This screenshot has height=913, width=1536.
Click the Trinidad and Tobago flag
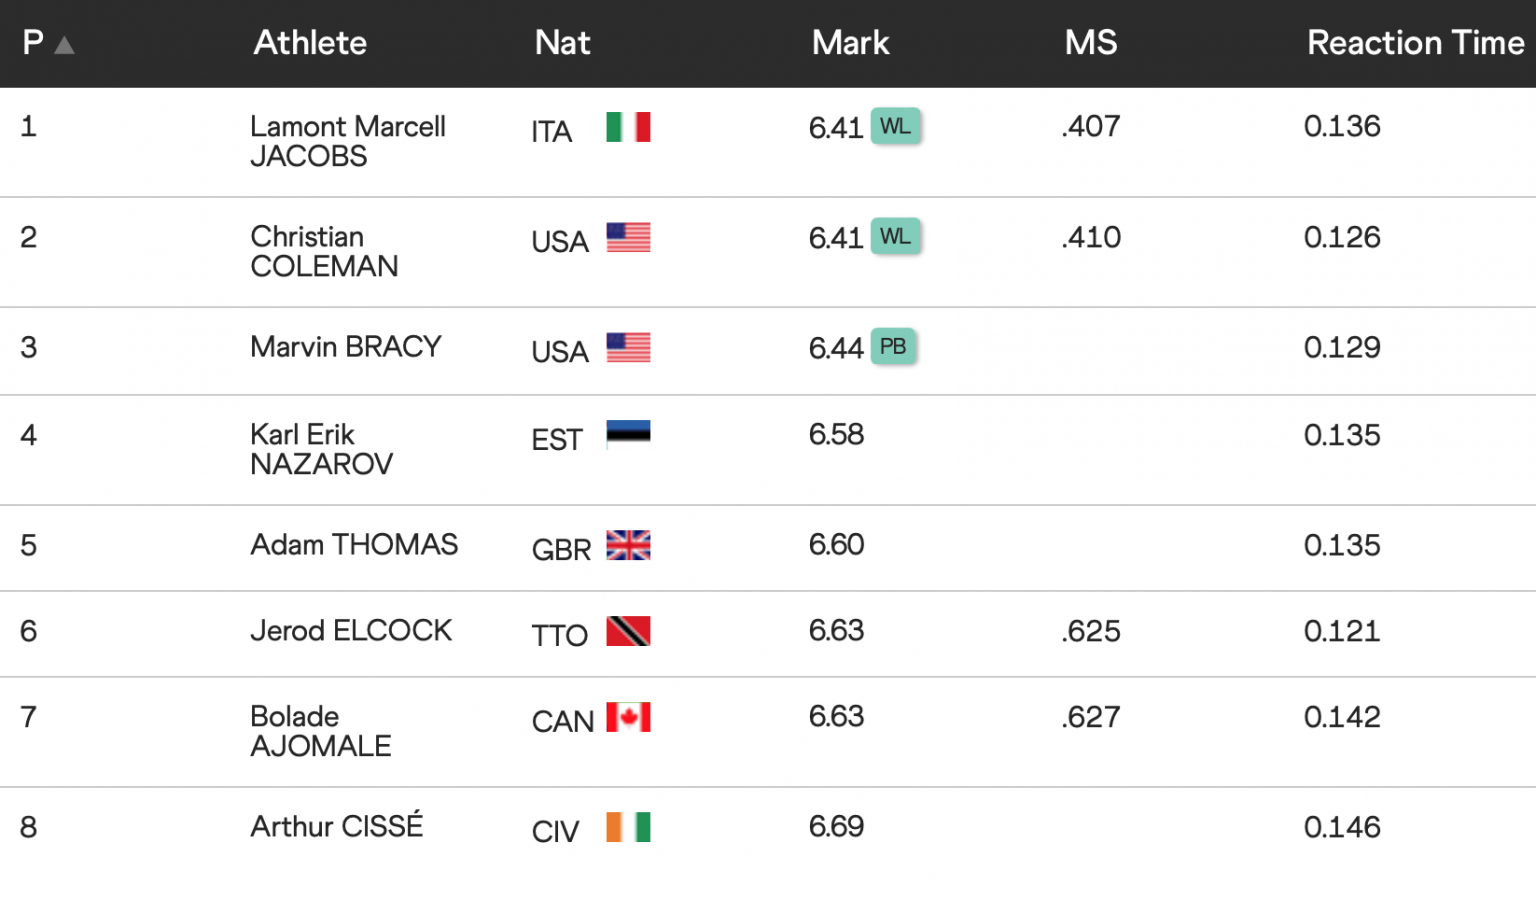click(x=628, y=631)
